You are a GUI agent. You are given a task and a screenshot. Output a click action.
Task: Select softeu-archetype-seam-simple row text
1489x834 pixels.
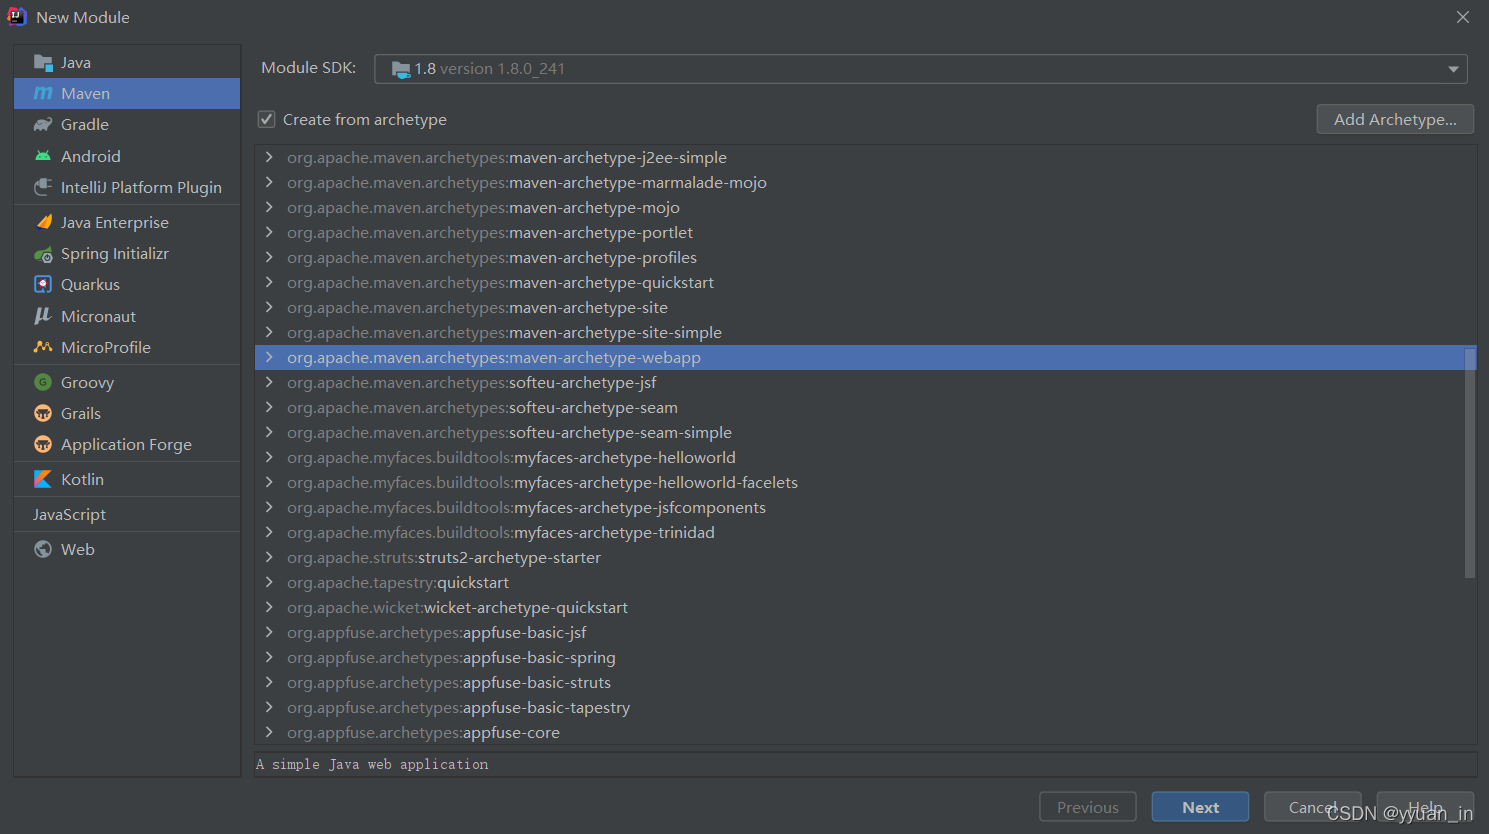coord(509,433)
